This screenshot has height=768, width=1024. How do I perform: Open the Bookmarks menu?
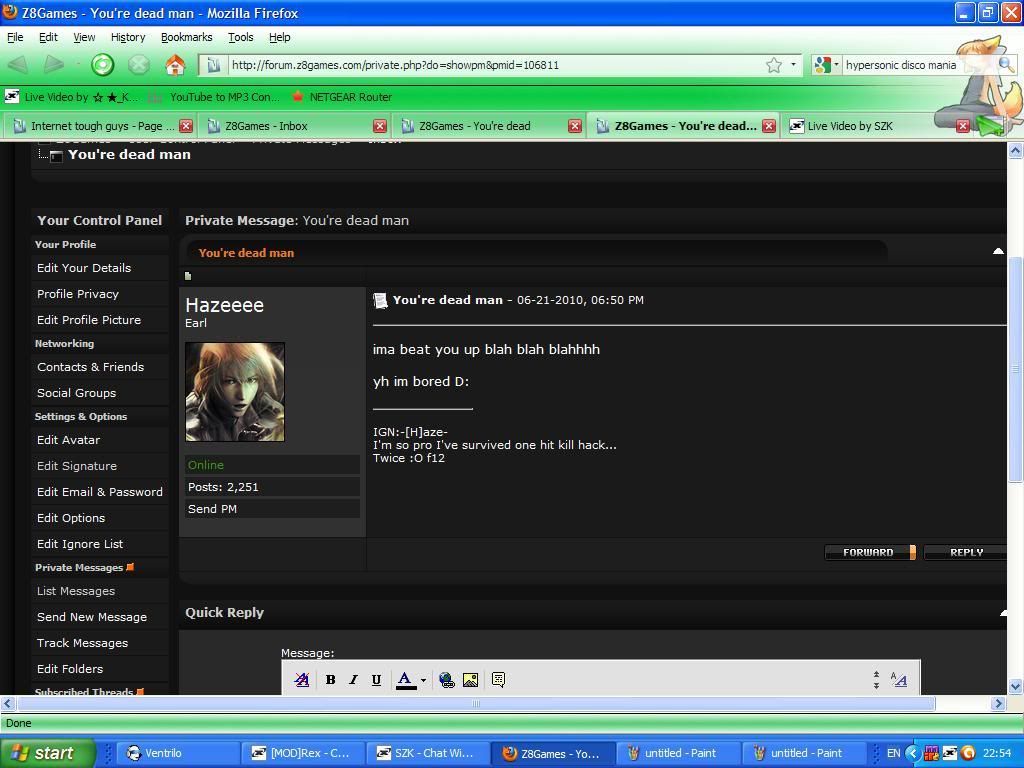186,37
